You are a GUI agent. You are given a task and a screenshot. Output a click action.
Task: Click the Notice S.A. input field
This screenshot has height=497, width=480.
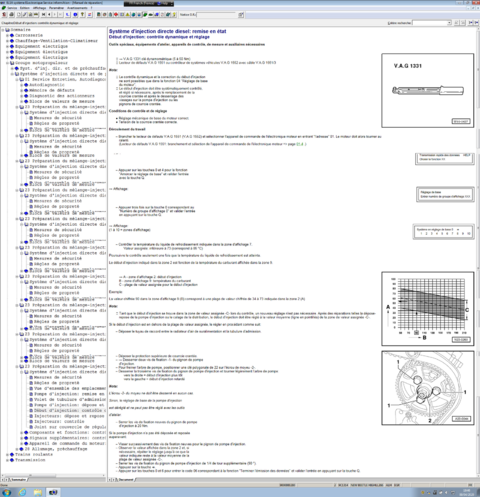[x=216, y=15]
